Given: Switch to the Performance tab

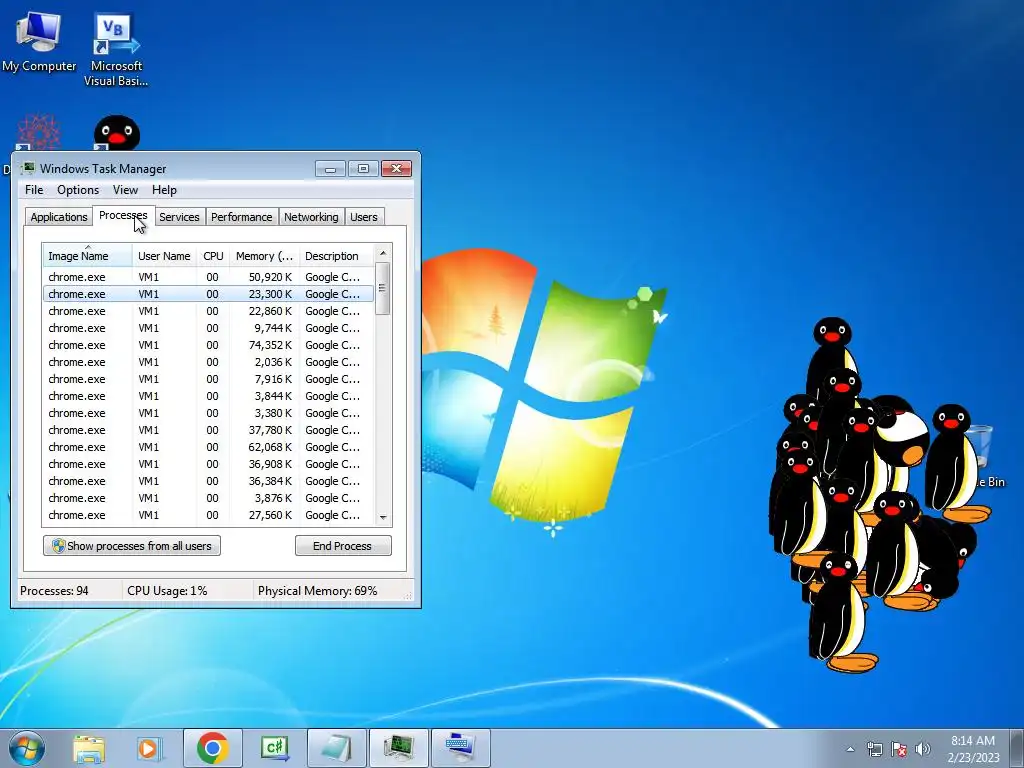Looking at the screenshot, I should coord(242,217).
